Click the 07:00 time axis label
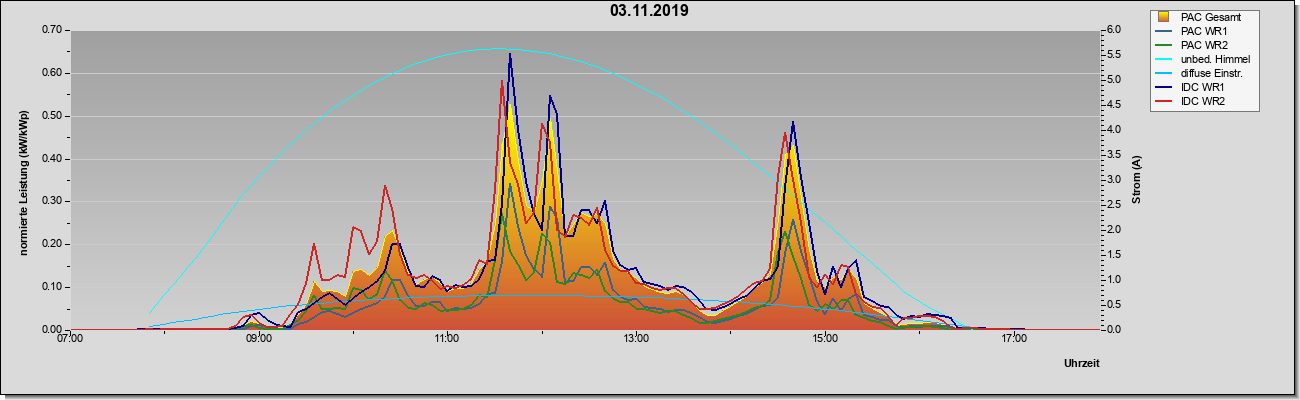The image size is (1300, 400). click(70, 340)
